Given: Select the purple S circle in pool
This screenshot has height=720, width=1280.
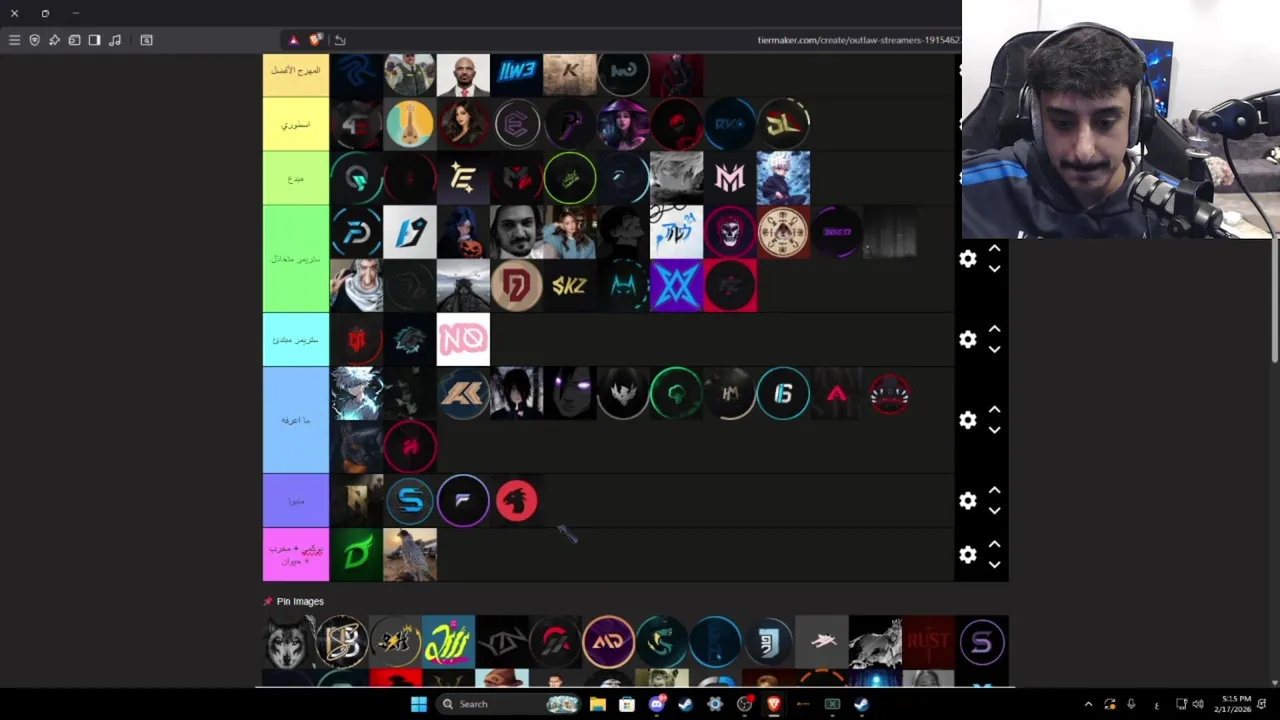Looking at the screenshot, I should [x=982, y=642].
